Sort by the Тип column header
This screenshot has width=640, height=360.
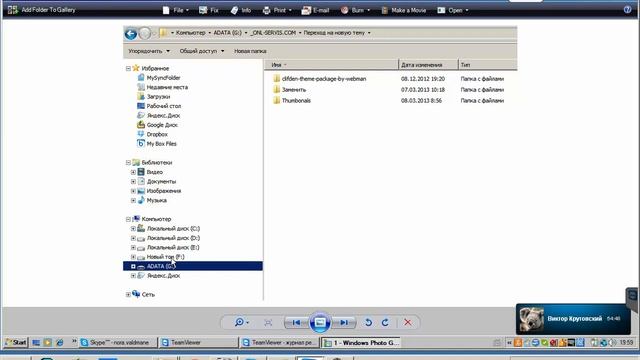(x=488, y=65)
